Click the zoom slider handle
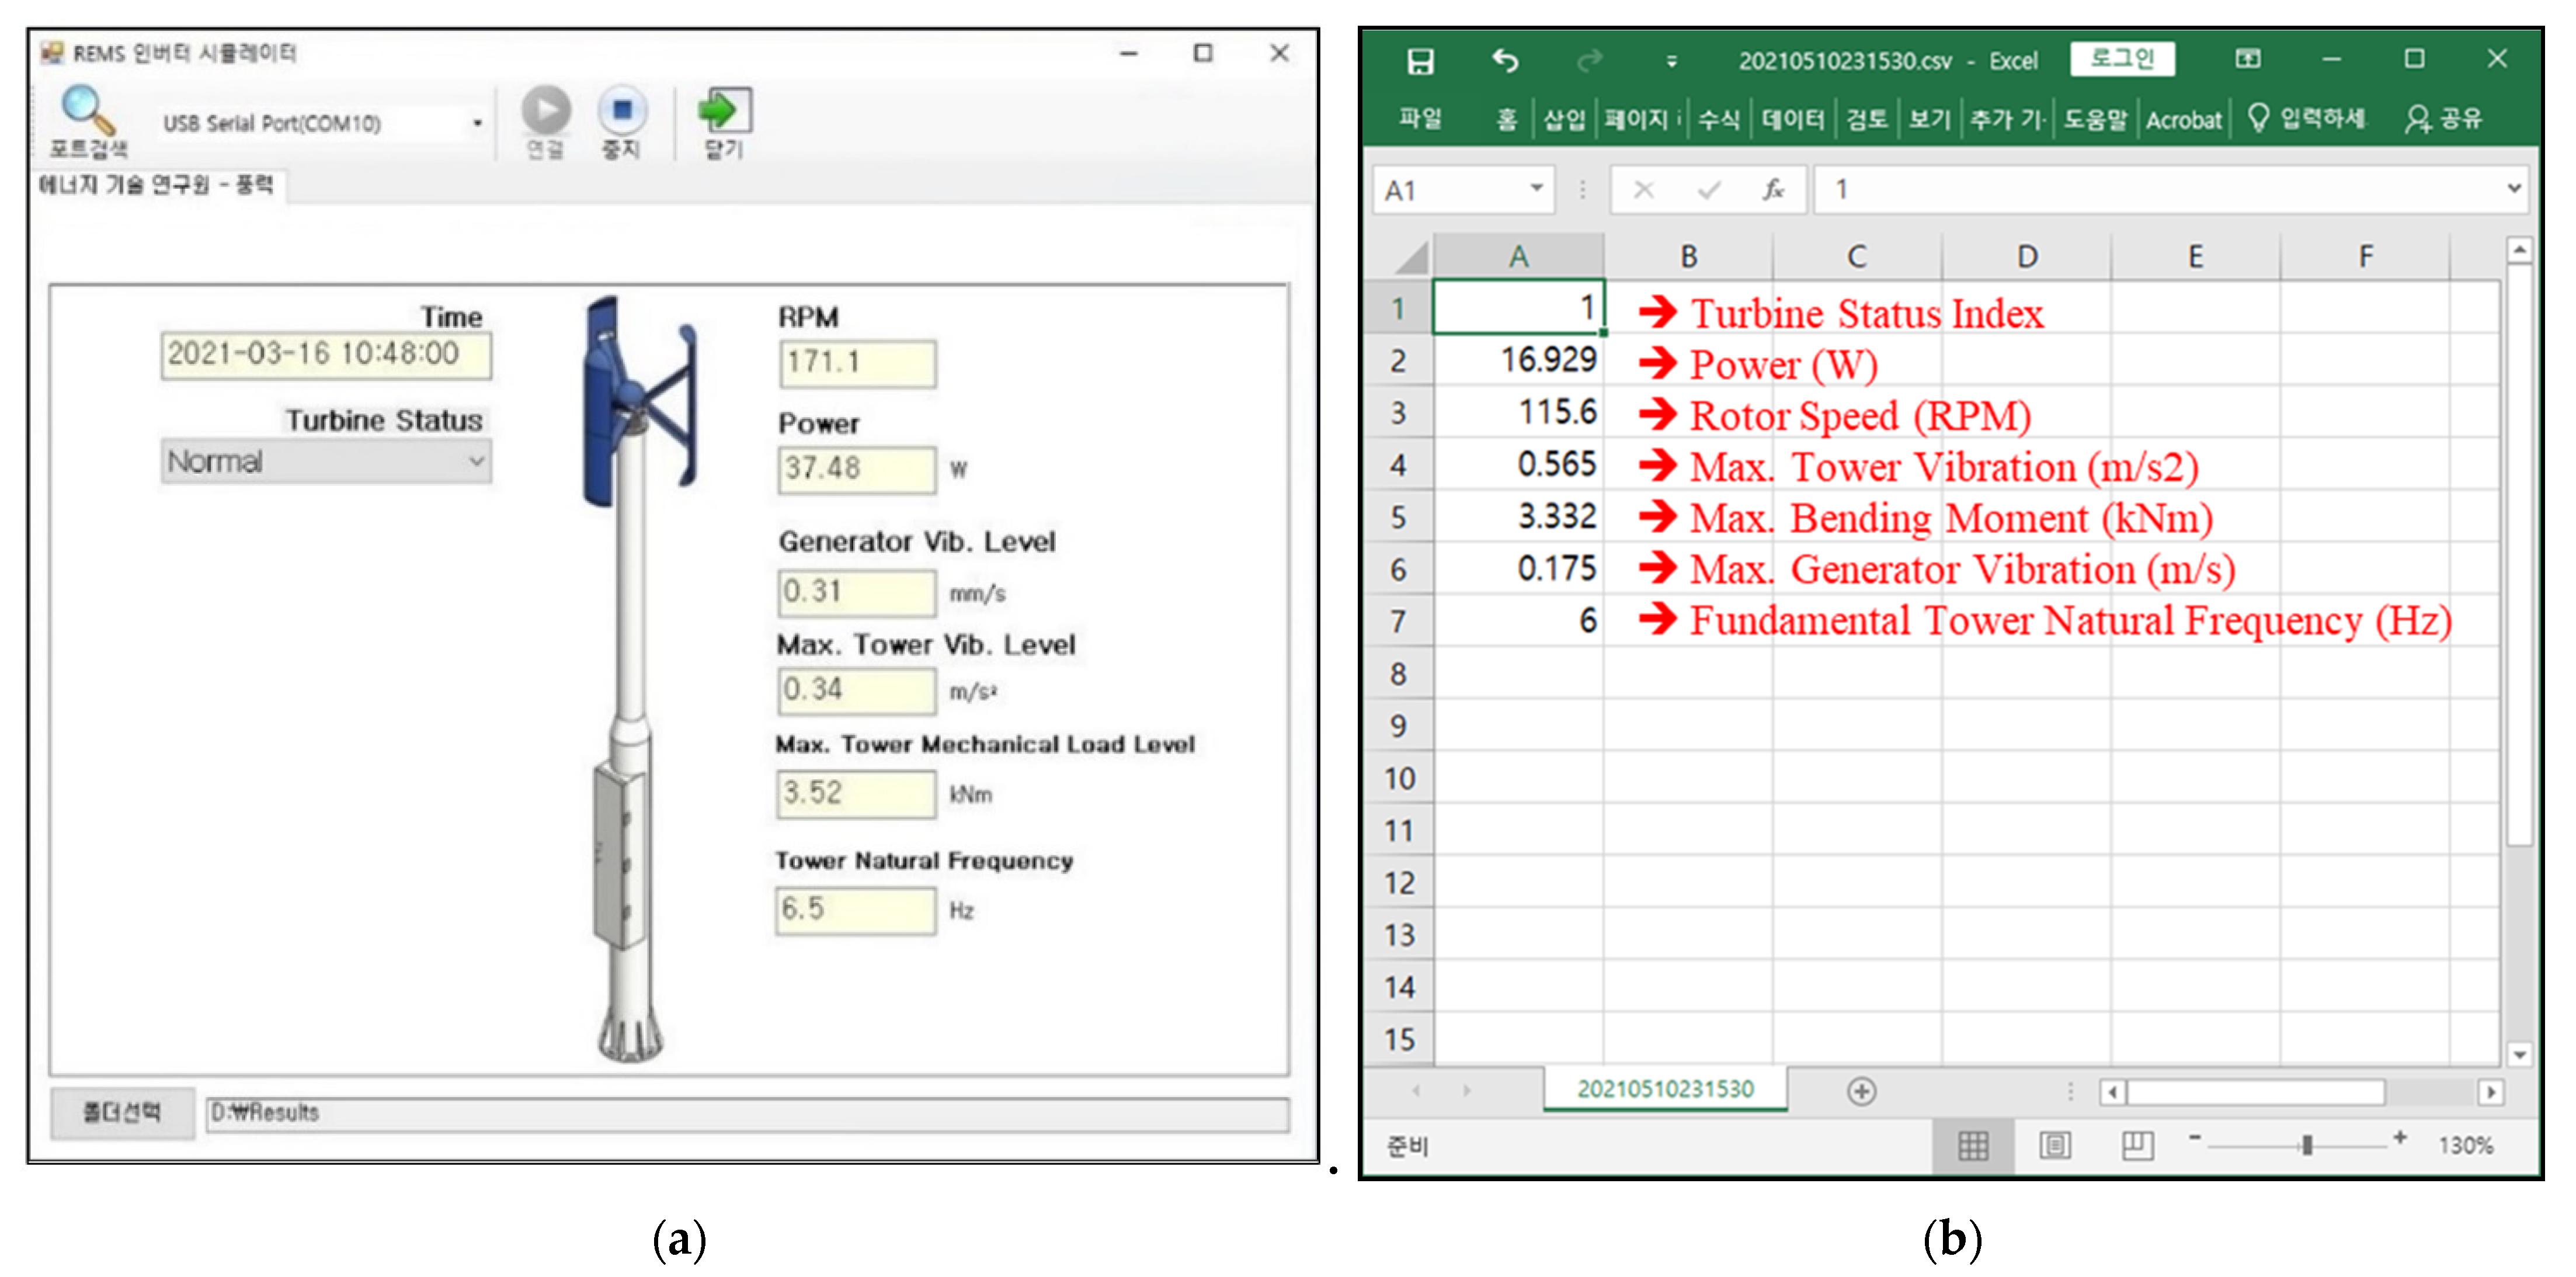This screenshot has height=1277, width=2576. [x=2307, y=1145]
